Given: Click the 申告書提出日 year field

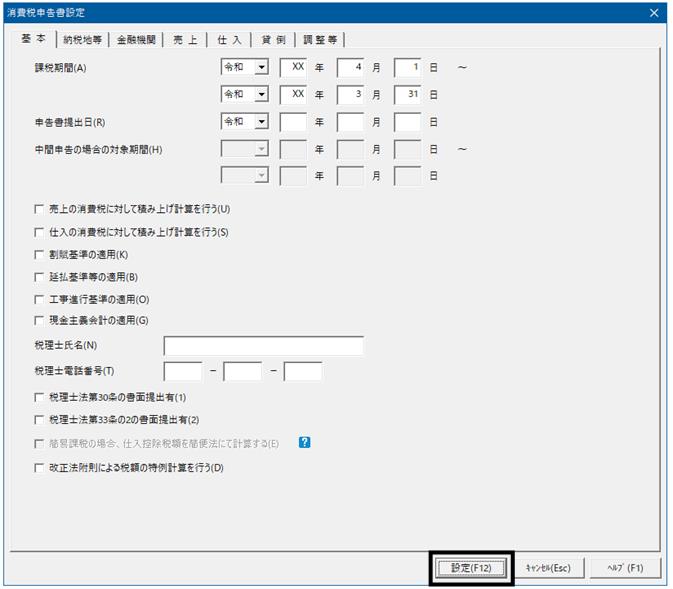Looking at the screenshot, I should [x=293, y=122].
